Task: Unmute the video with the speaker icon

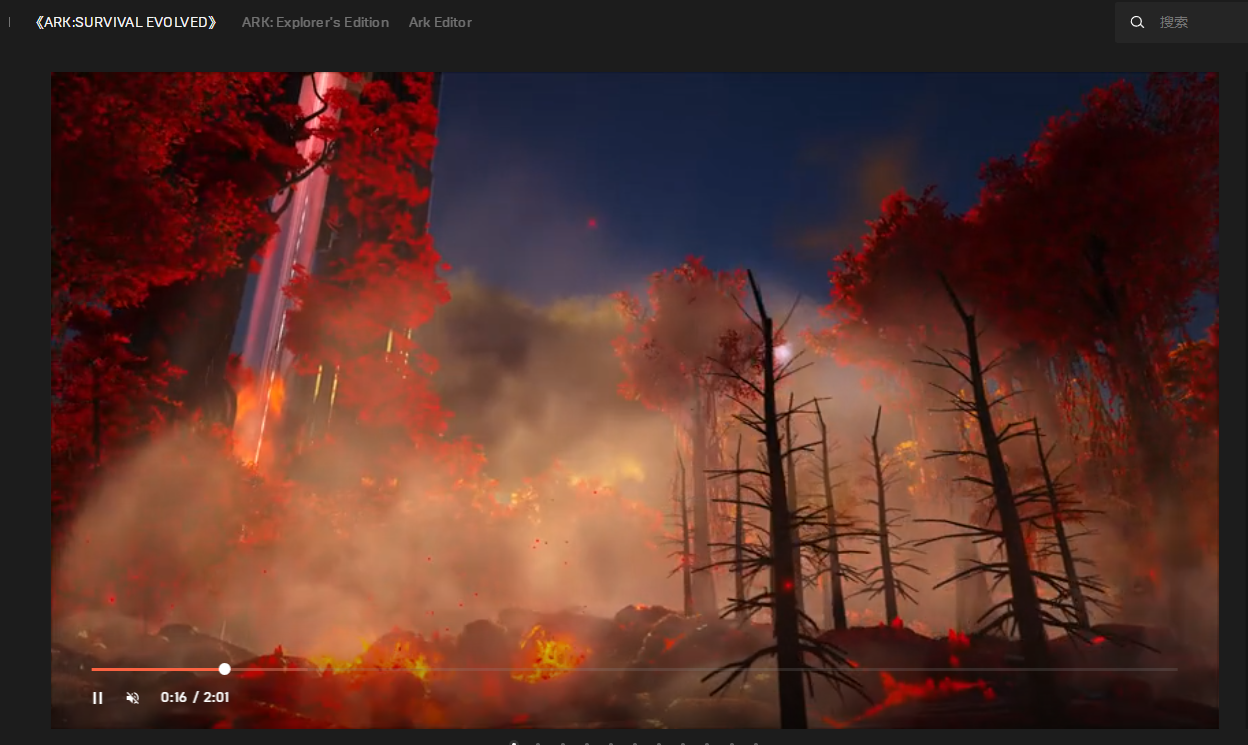Action: pos(132,698)
